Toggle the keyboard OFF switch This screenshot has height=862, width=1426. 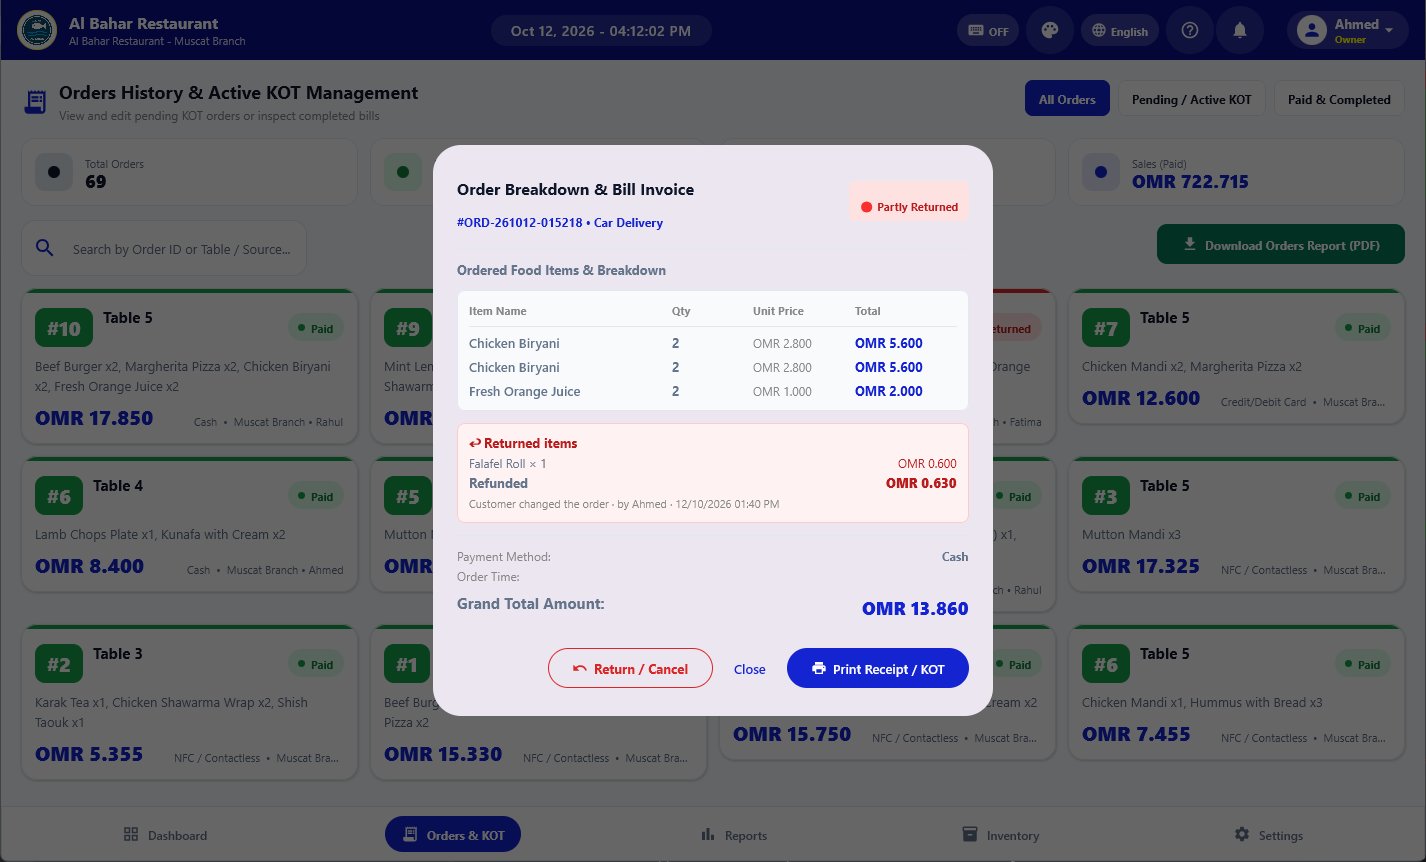(x=988, y=31)
